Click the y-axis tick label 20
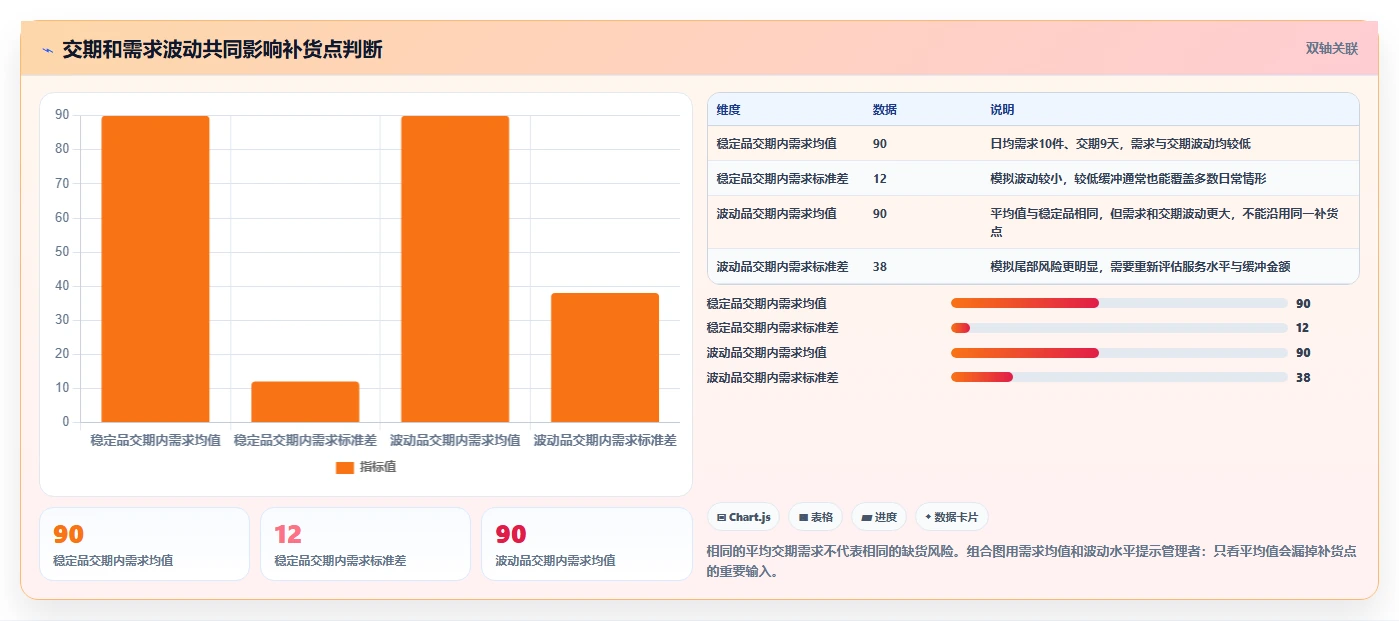The width and height of the screenshot is (1399, 621). click(x=62, y=354)
